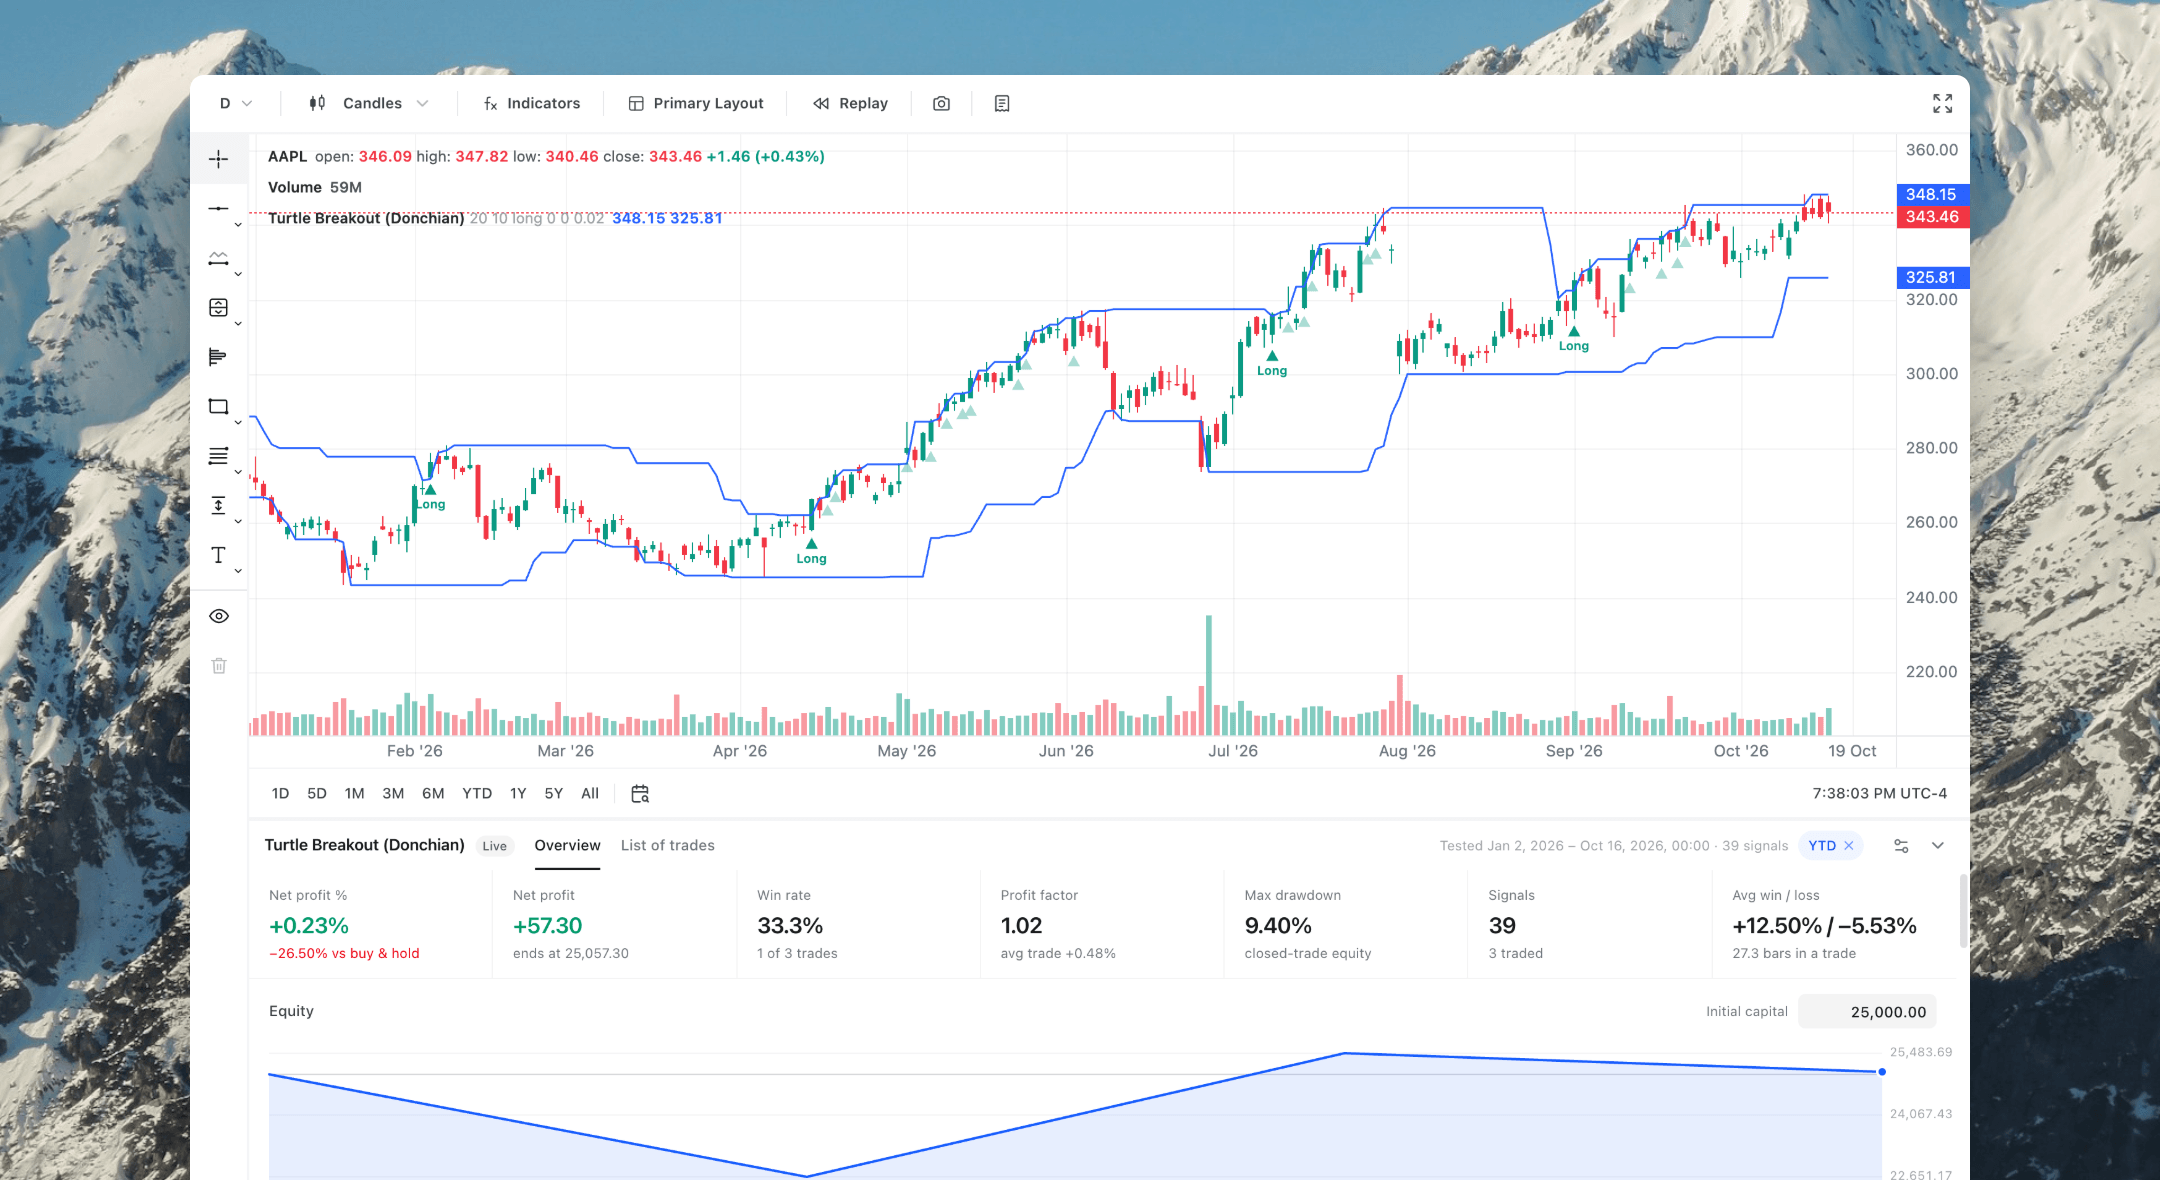Expand text tool variants arrow
2160x1180 pixels.
238,571
